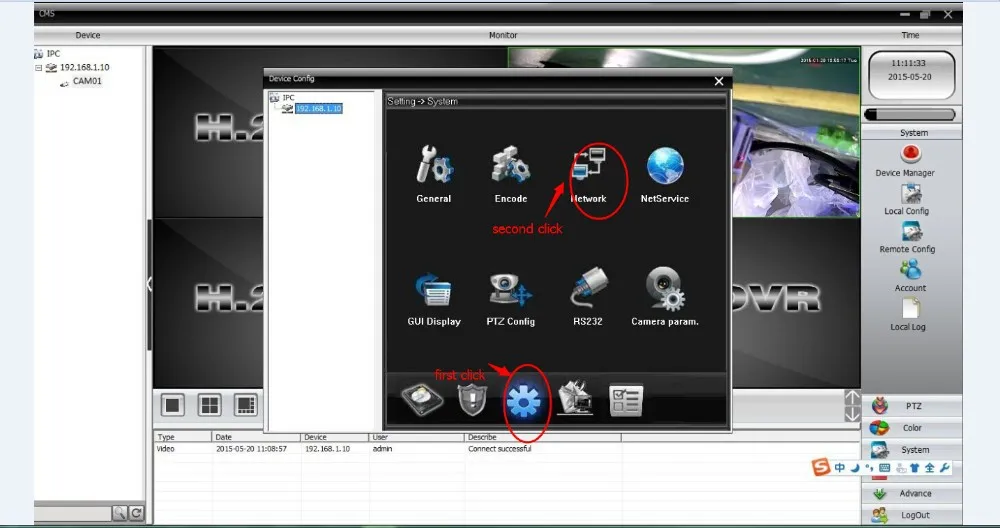Click the IME wrench settings icon

pos(945,467)
